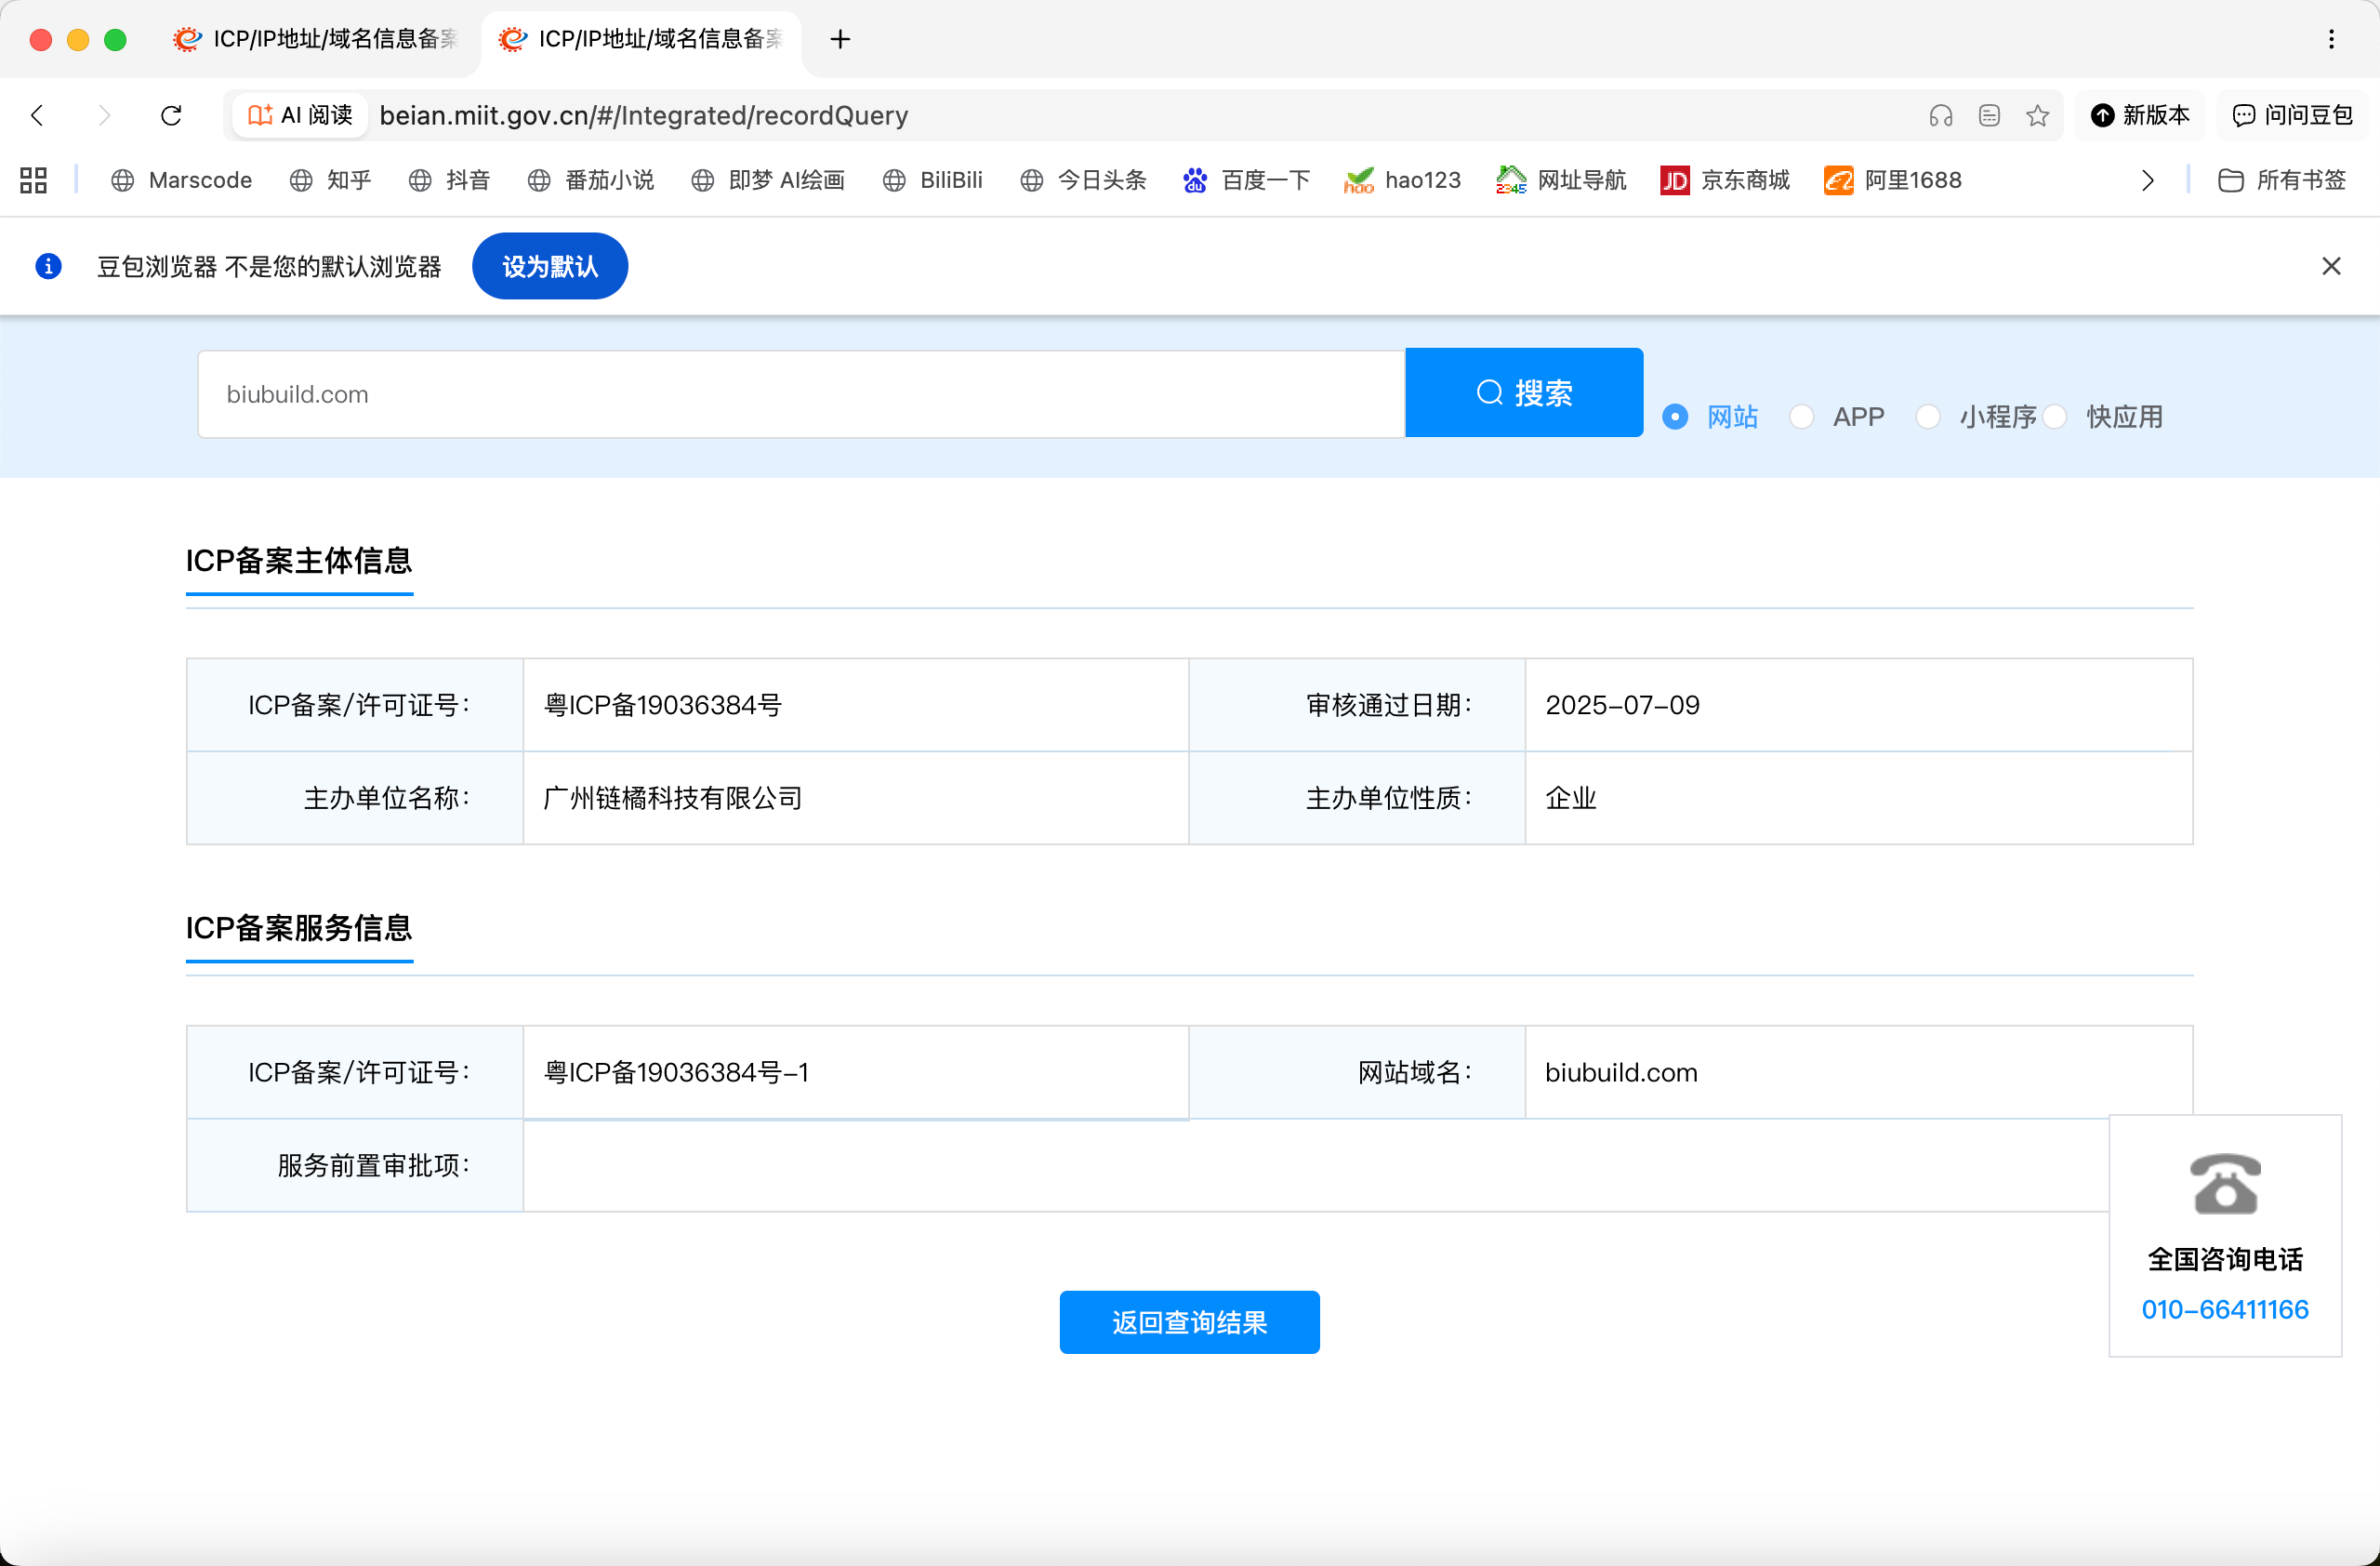Image resolution: width=2380 pixels, height=1566 pixels.
Task: Select the 快应用 radio button
Action: (x=2056, y=416)
